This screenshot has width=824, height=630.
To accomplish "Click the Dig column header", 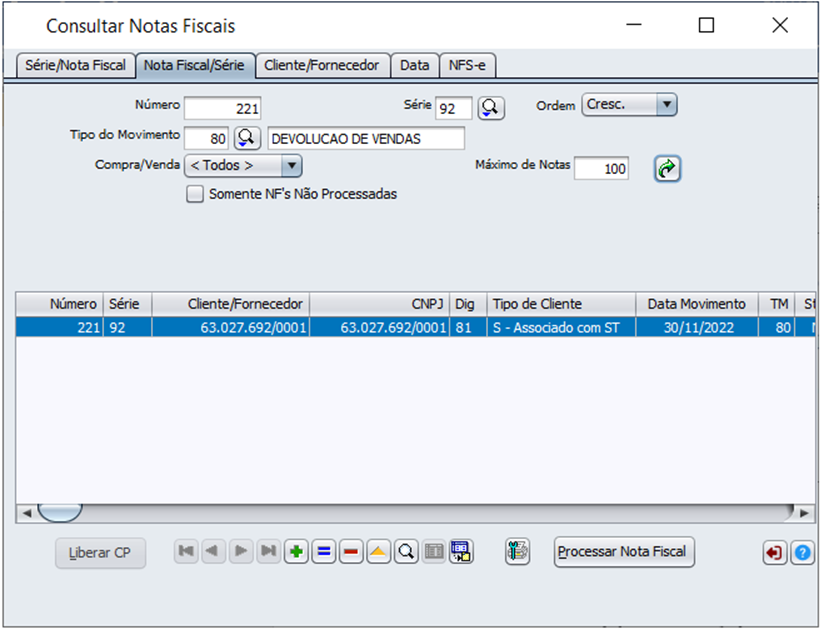I will click(x=468, y=304).
